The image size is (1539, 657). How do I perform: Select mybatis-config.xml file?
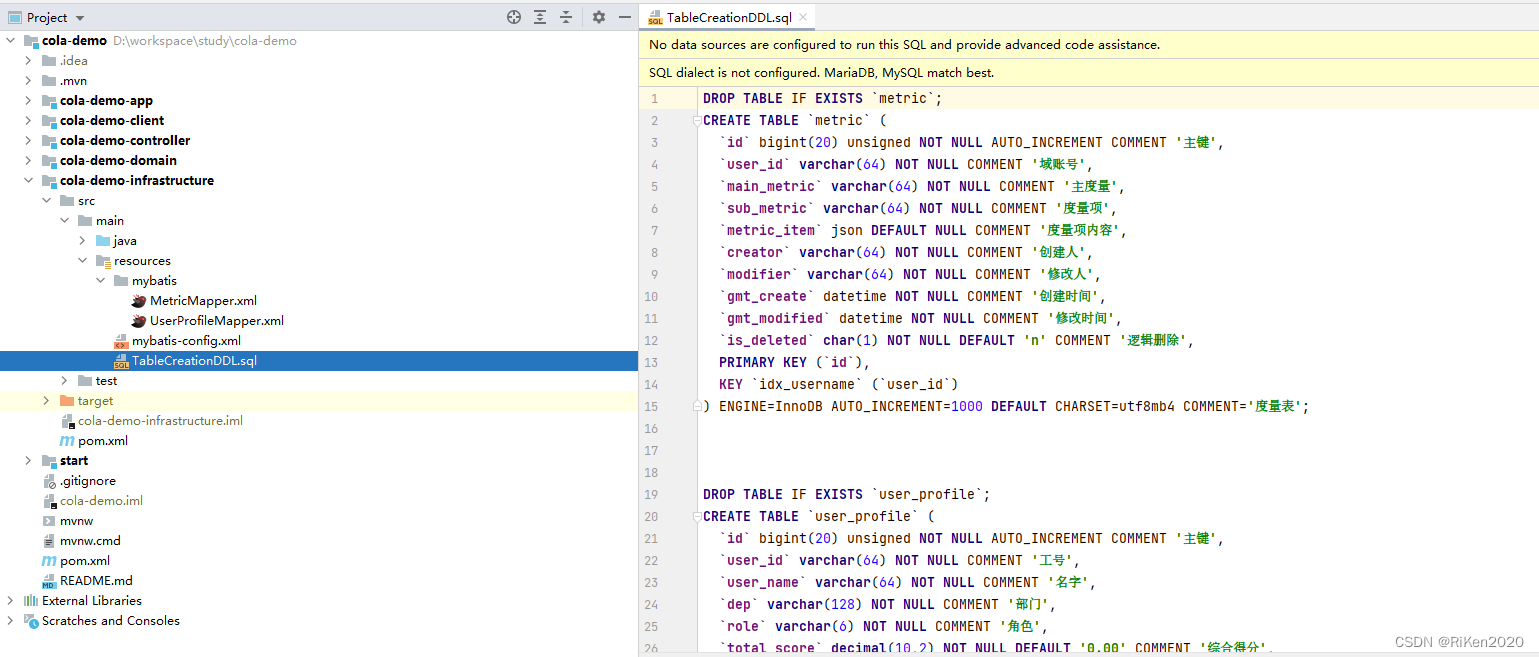186,341
